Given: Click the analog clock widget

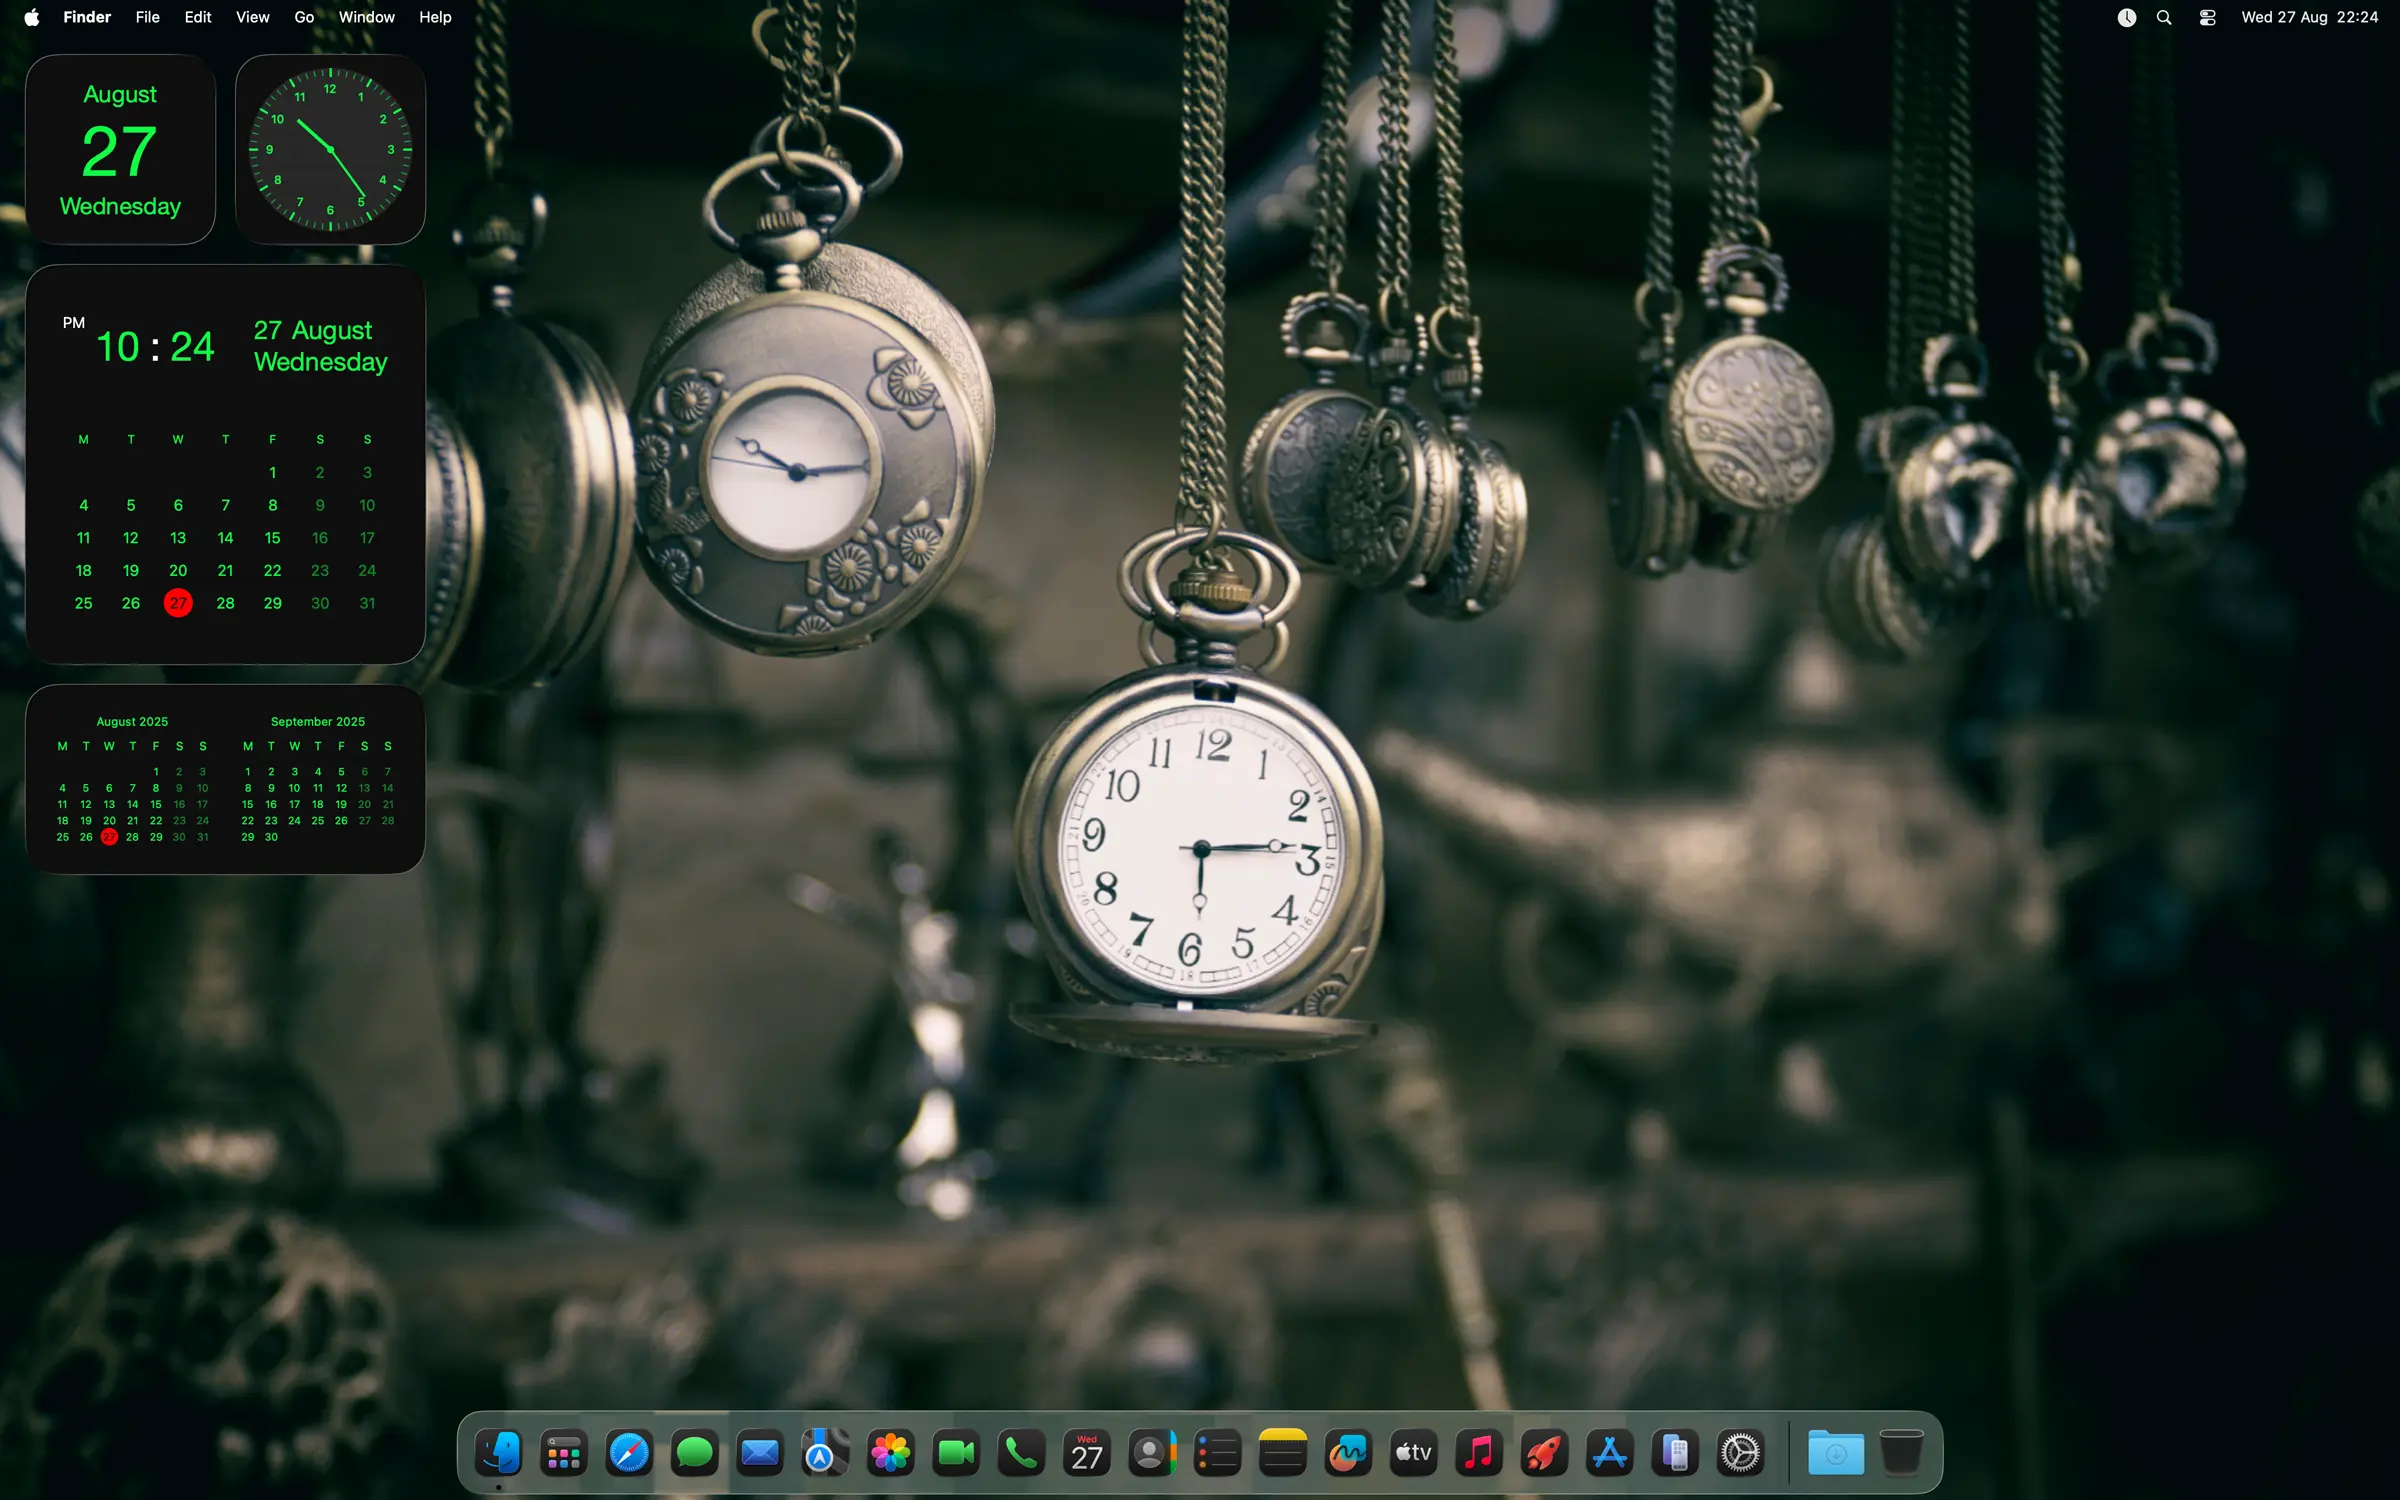Looking at the screenshot, I should click(x=330, y=149).
